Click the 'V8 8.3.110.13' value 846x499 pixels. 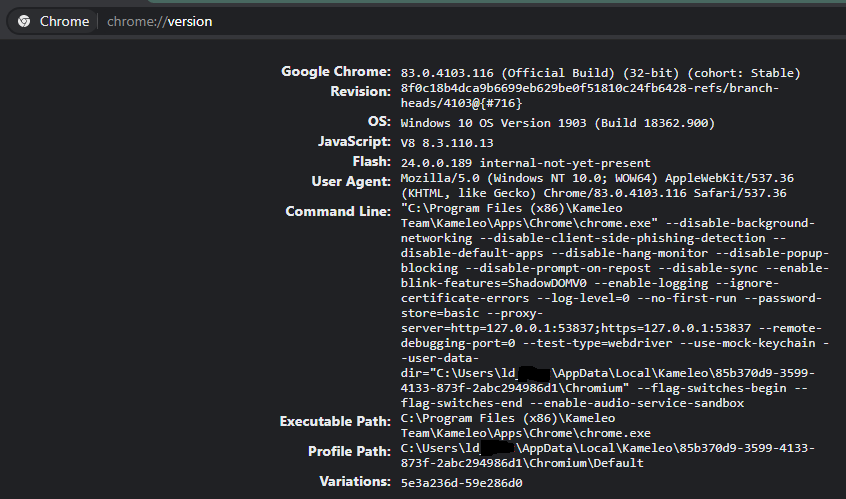tap(447, 143)
